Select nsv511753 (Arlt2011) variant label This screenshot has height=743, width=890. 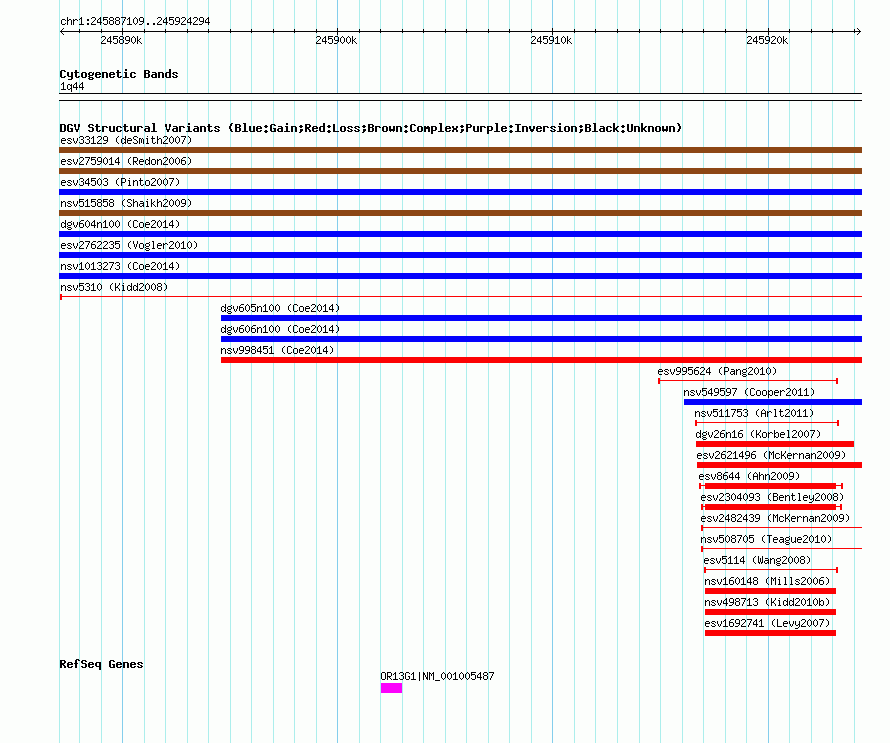(754, 413)
